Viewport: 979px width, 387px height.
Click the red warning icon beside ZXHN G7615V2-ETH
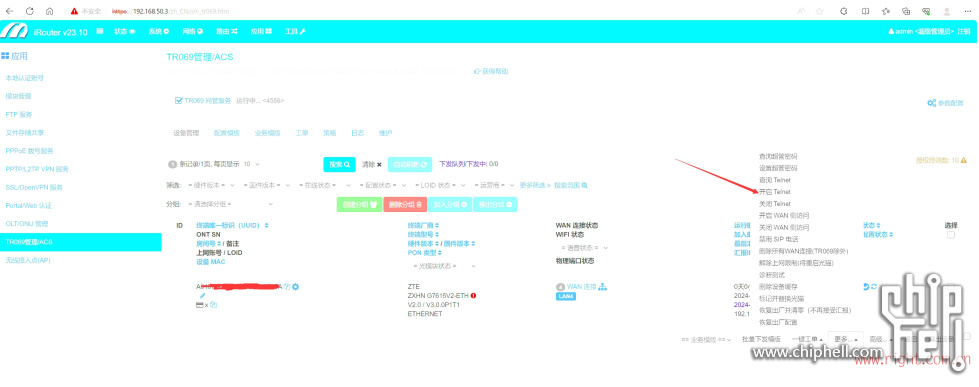tap(473, 295)
